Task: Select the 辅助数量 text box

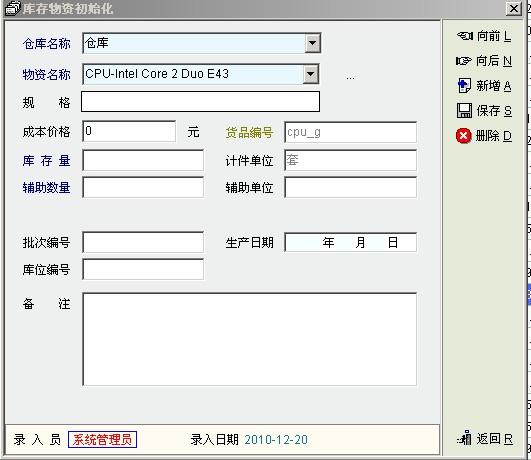Action: pyautogui.click(x=143, y=187)
